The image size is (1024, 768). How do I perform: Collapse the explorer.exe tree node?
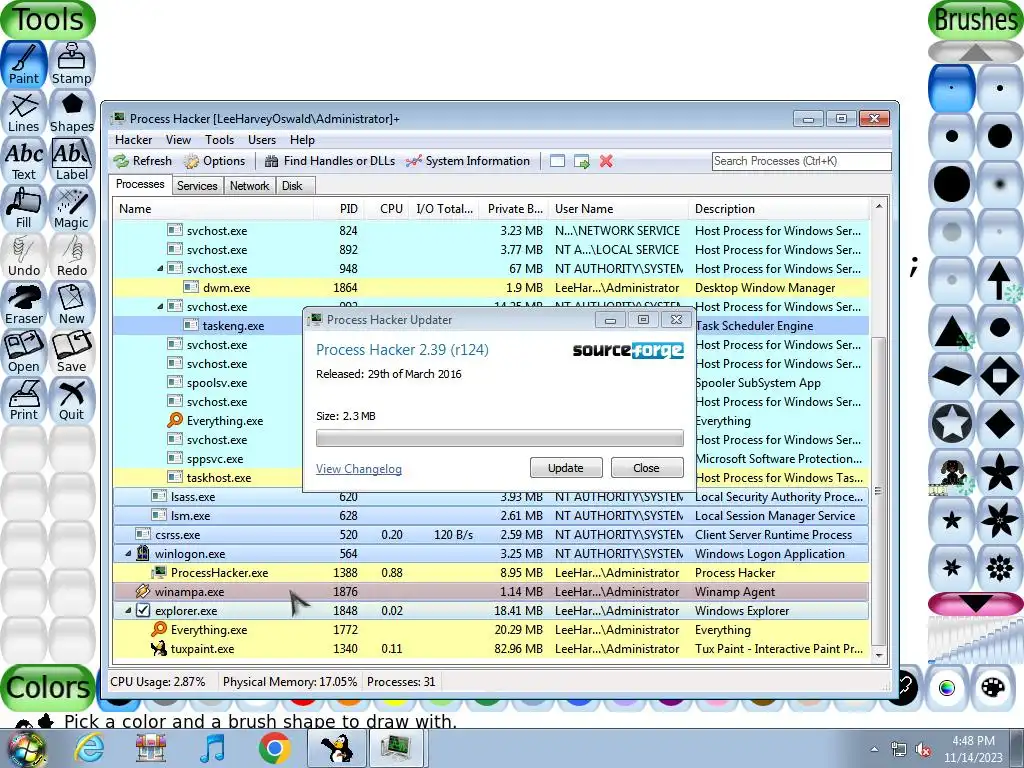click(x=128, y=611)
